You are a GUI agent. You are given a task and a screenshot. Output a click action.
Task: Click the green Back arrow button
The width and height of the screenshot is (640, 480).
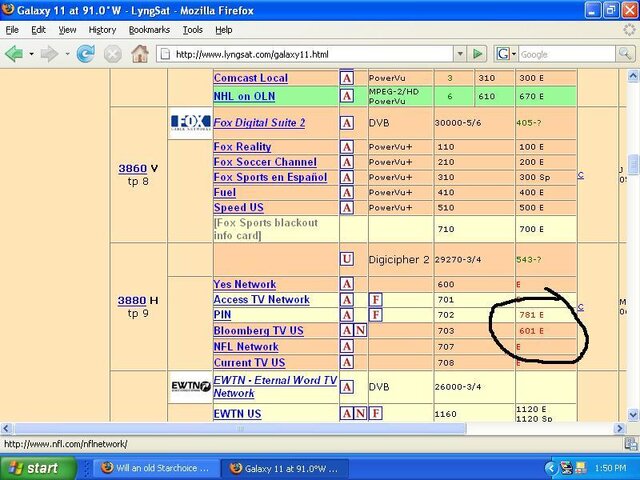13,54
